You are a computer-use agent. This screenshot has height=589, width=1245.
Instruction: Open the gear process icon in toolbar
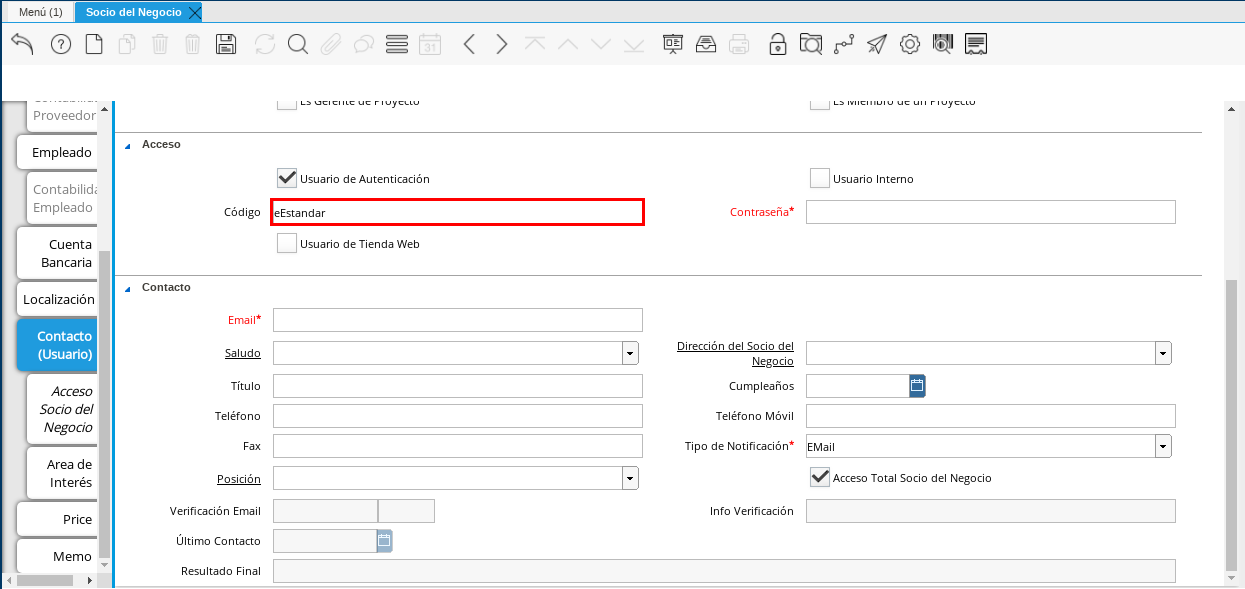point(909,44)
